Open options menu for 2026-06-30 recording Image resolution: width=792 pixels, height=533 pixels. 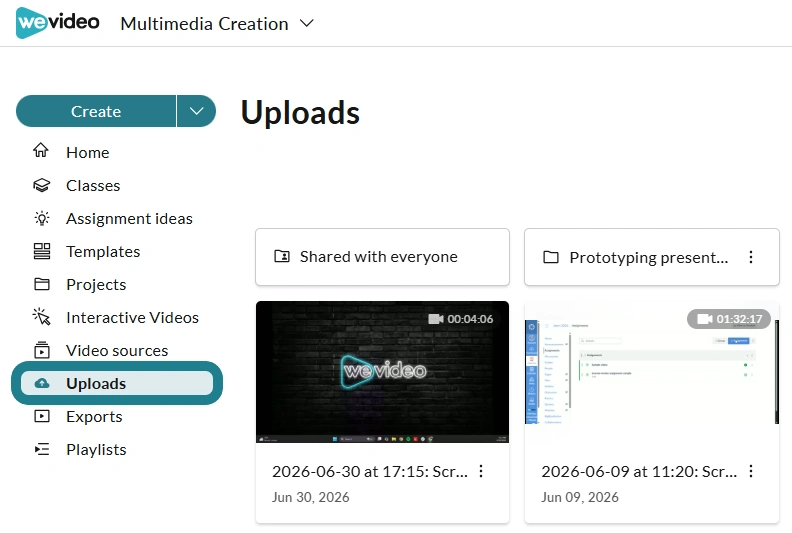(x=481, y=471)
